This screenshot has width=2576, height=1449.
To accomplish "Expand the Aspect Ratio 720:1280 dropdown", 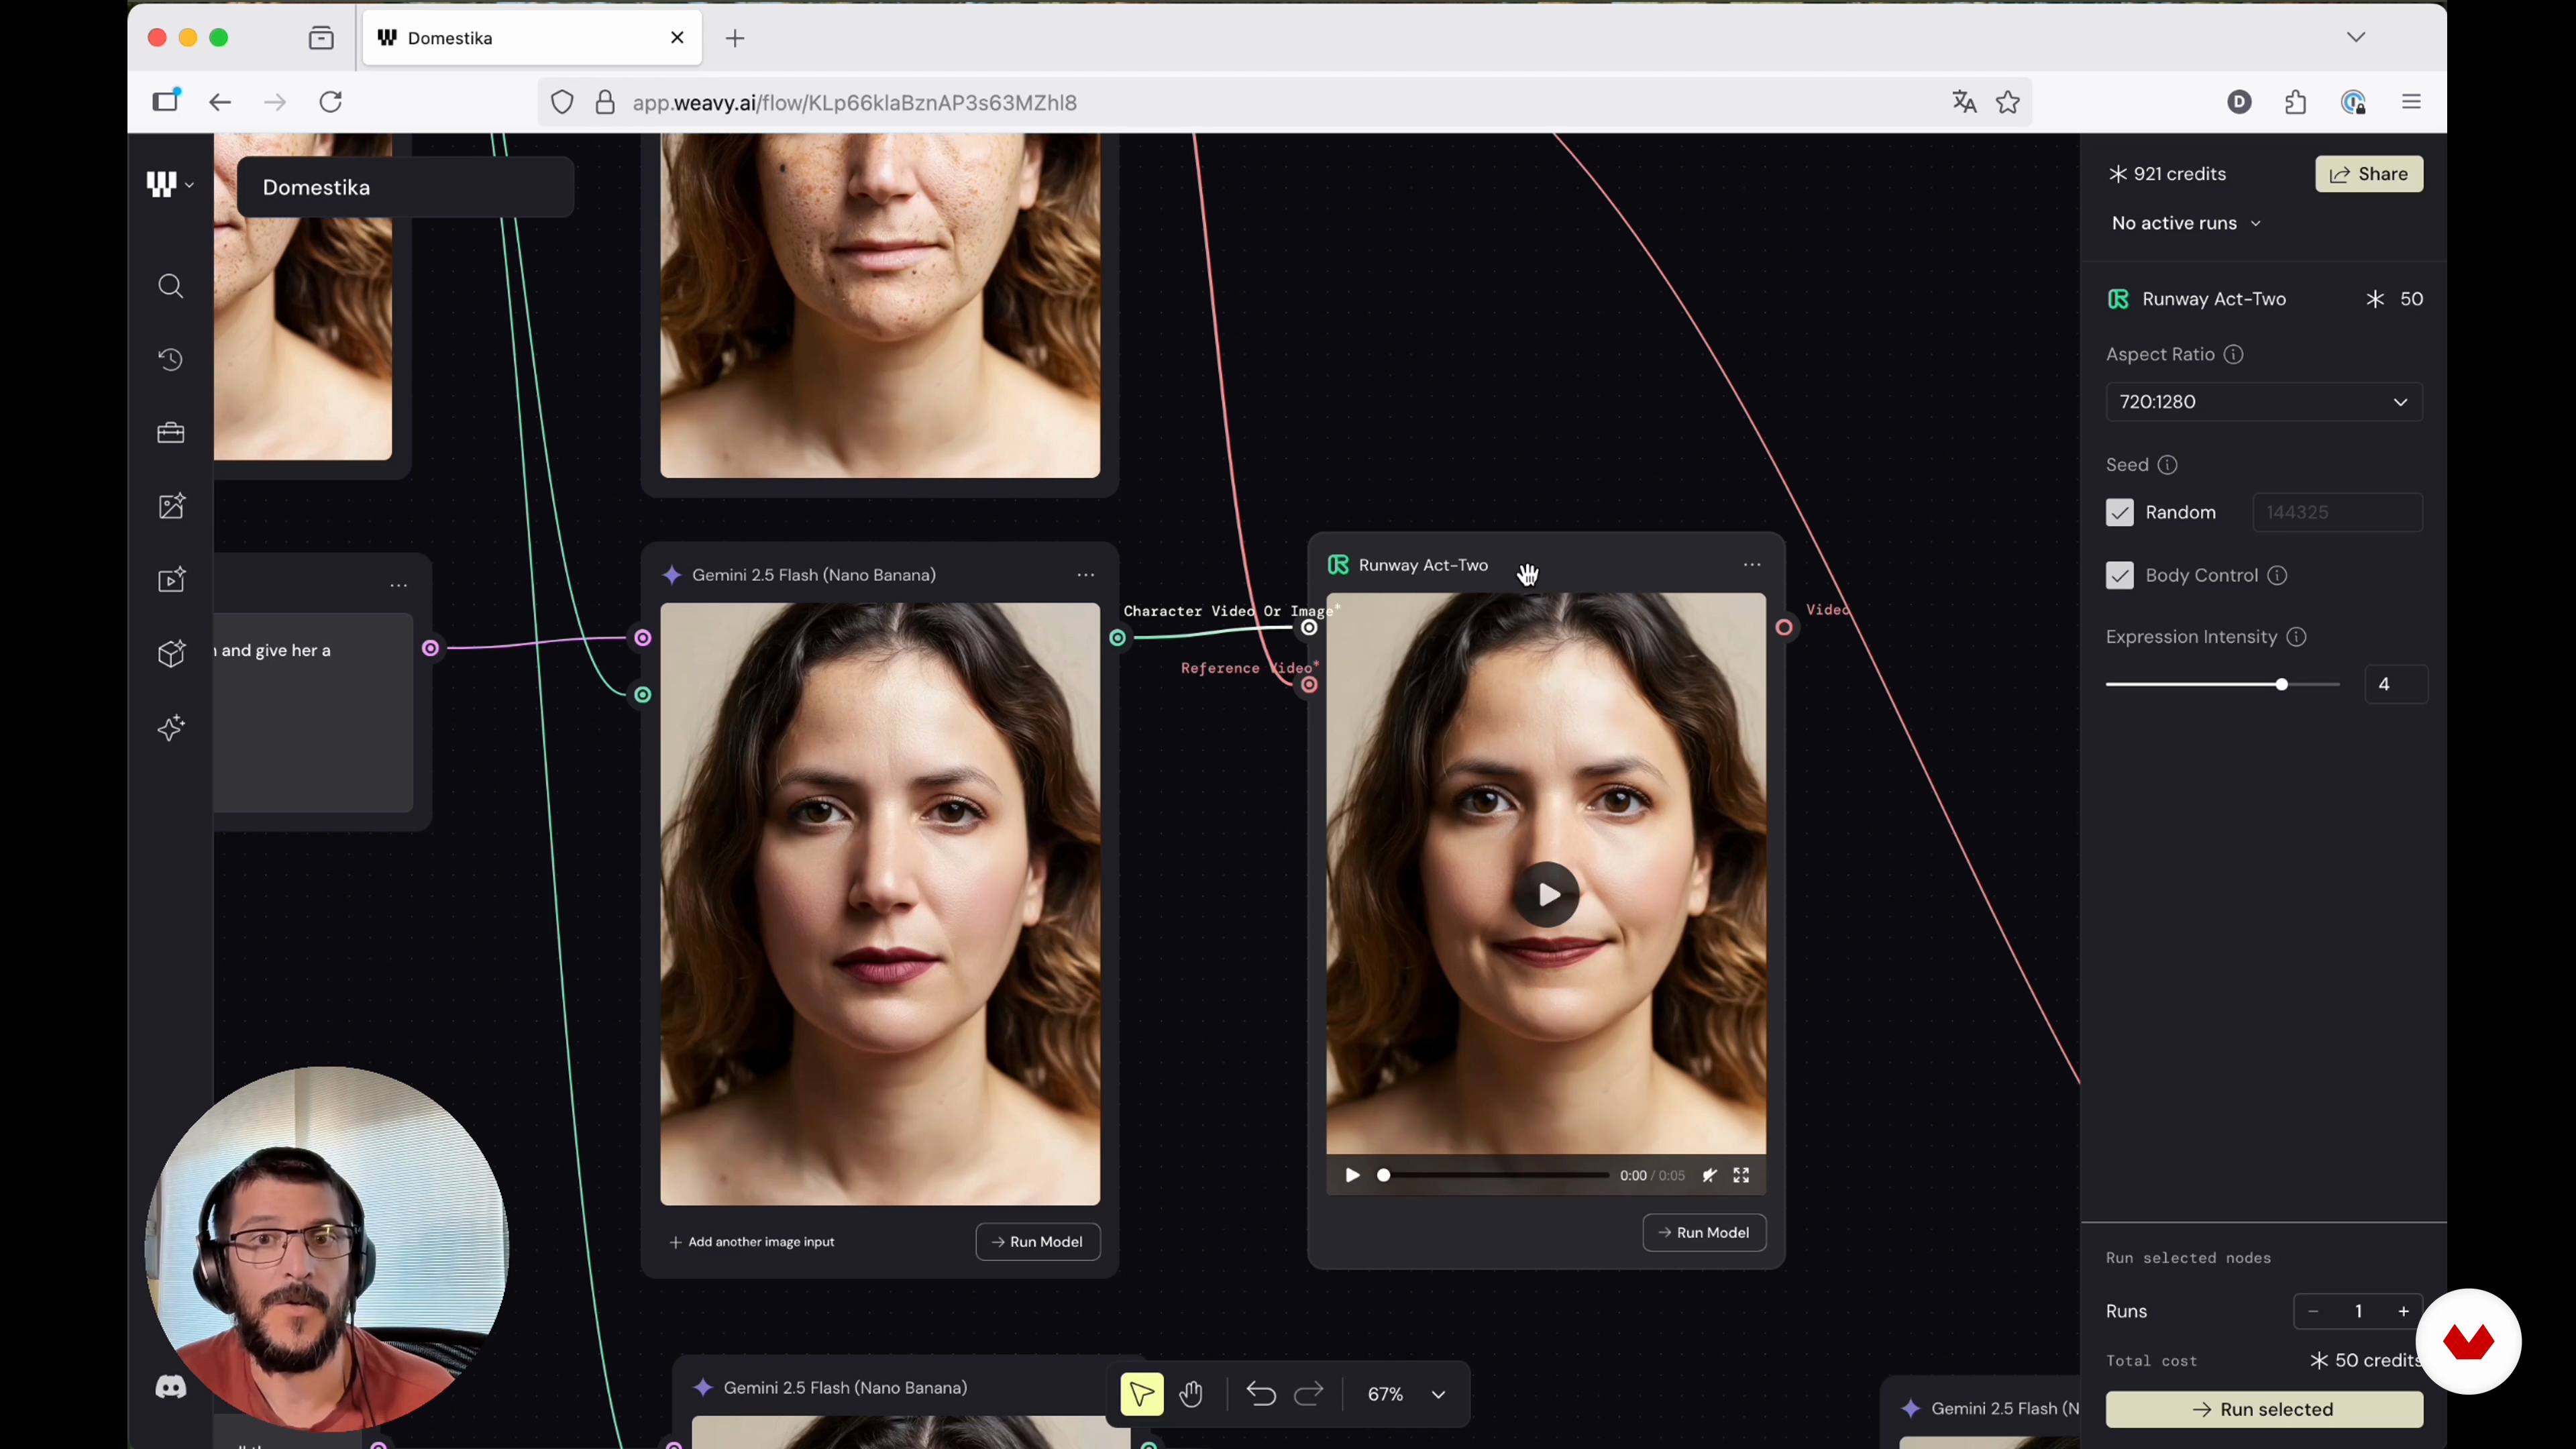I will (x=2263, y=402).
